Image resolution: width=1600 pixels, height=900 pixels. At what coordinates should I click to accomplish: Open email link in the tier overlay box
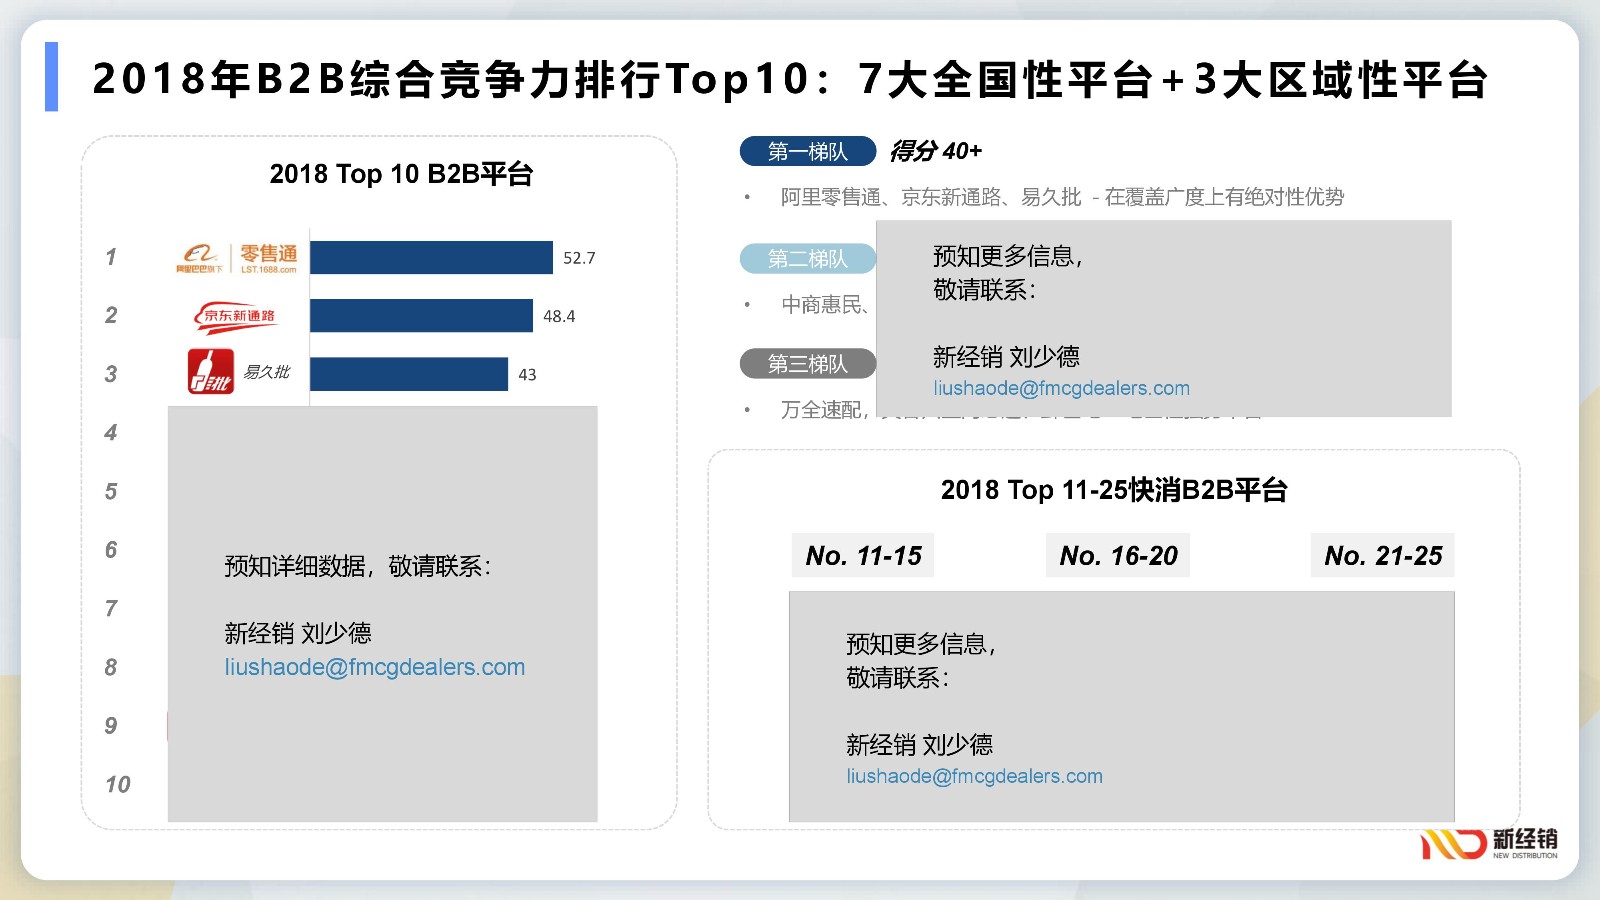pos(1062,388)
